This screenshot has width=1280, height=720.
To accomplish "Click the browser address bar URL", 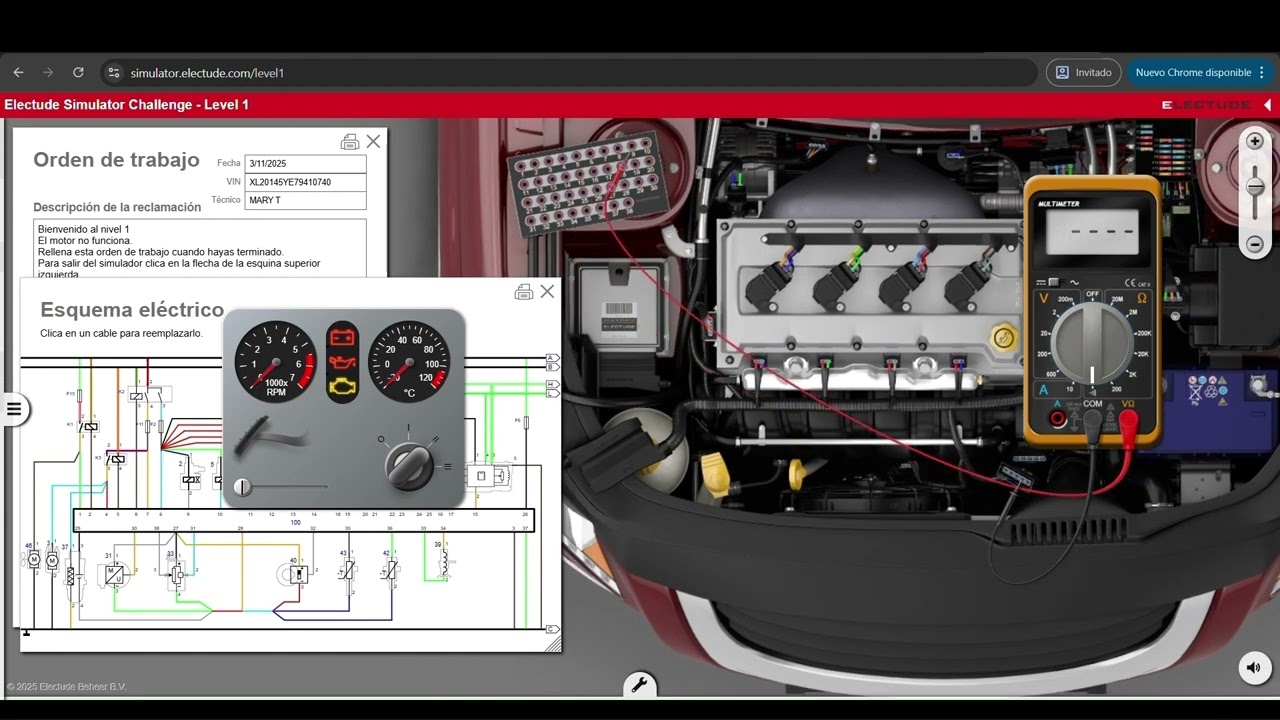I will click(207, 73).
